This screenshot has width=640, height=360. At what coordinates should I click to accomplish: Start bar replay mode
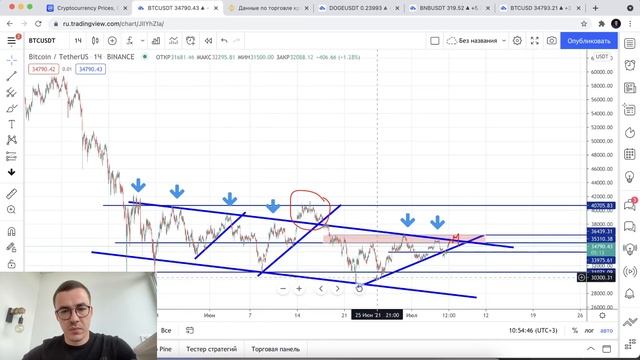pos(208,40)
